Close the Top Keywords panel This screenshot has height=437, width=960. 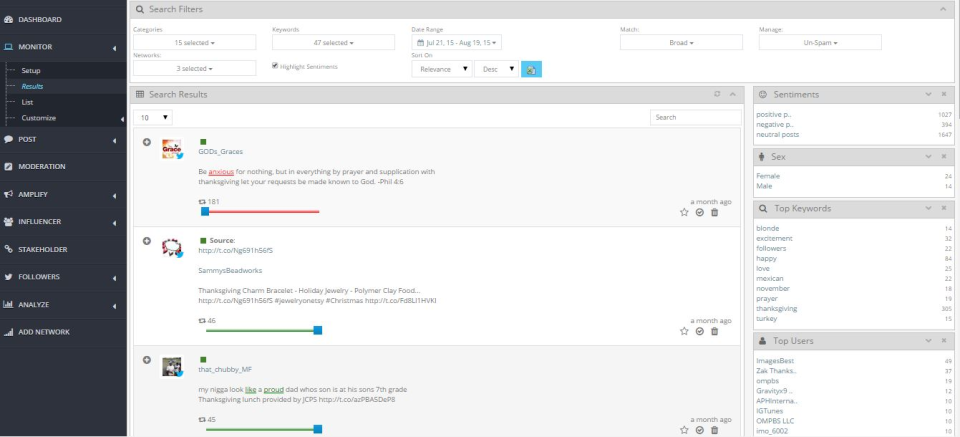(x=943, y=208)
